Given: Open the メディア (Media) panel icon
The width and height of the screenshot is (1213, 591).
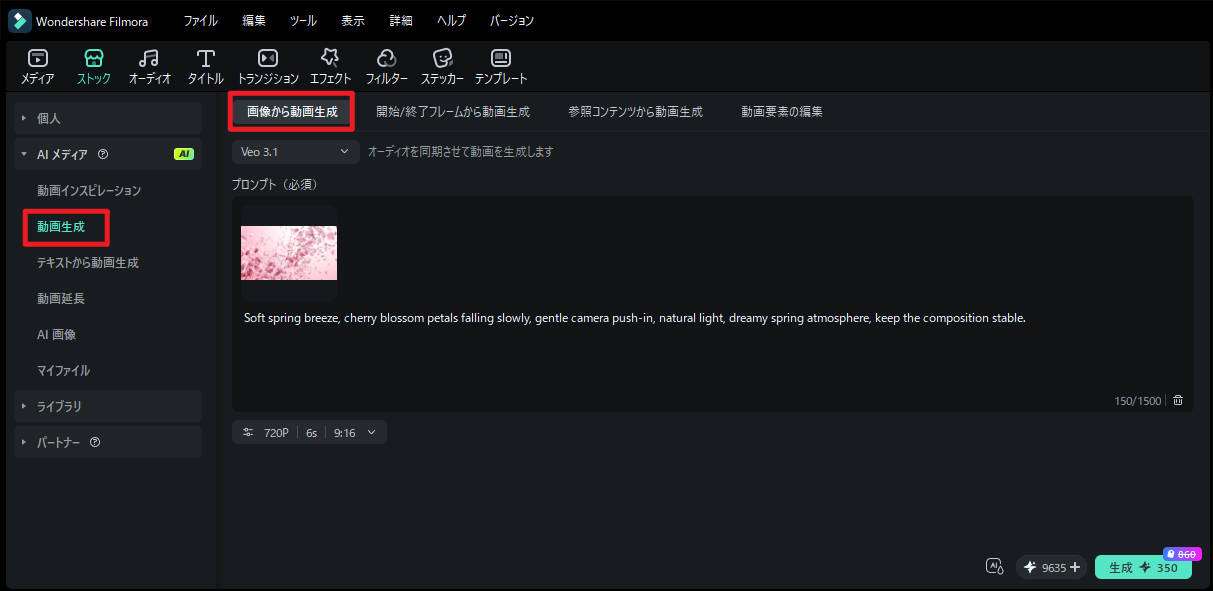Looking at the screenshot, I should [37, 66].
